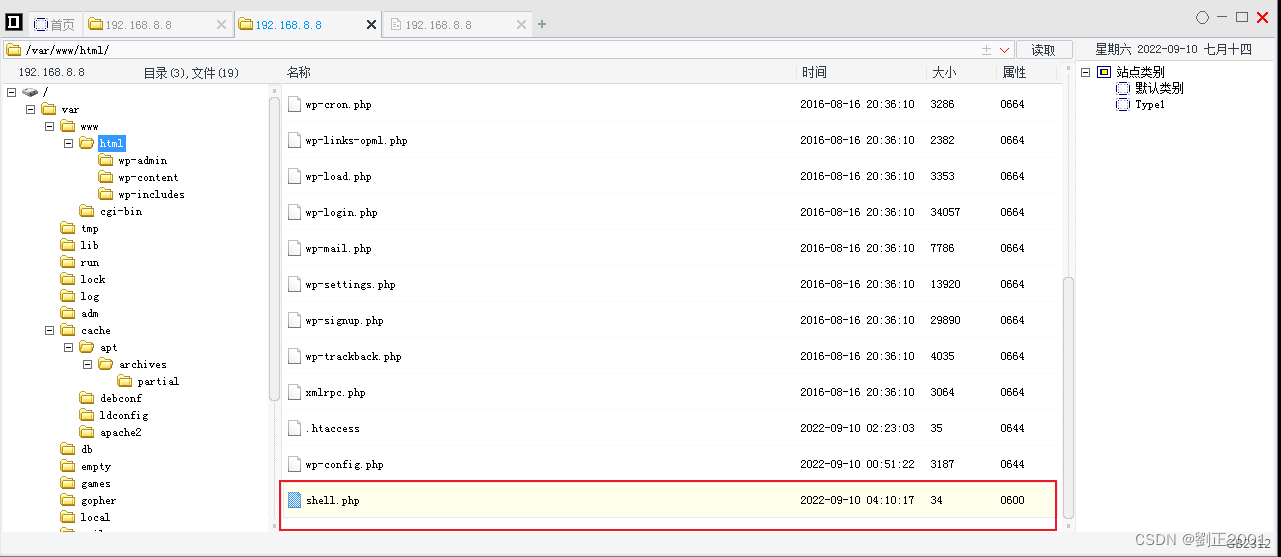The height and width of the screenshot is (557, 1281).
Task: Click the file icon of .htaccess
Action: pyautogui.click(x=294, y=428)
